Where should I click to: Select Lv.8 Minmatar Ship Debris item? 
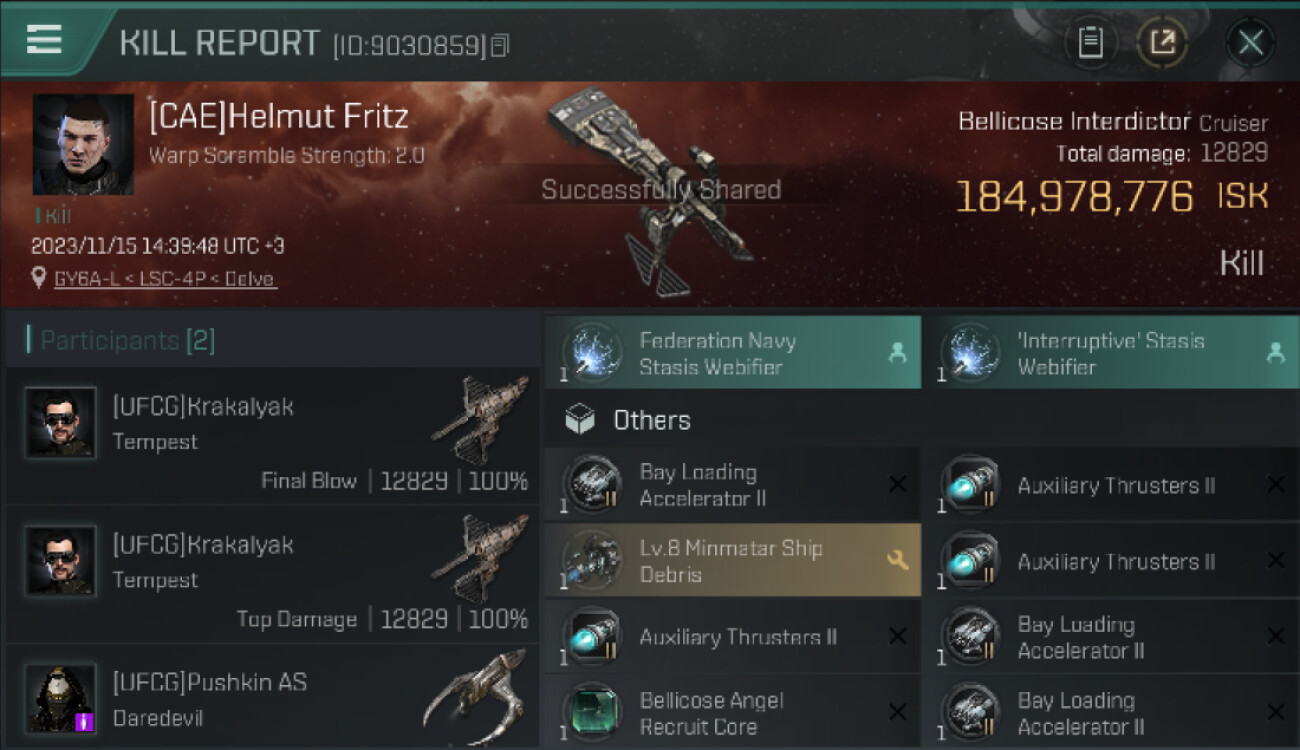[x=732, y=561]
